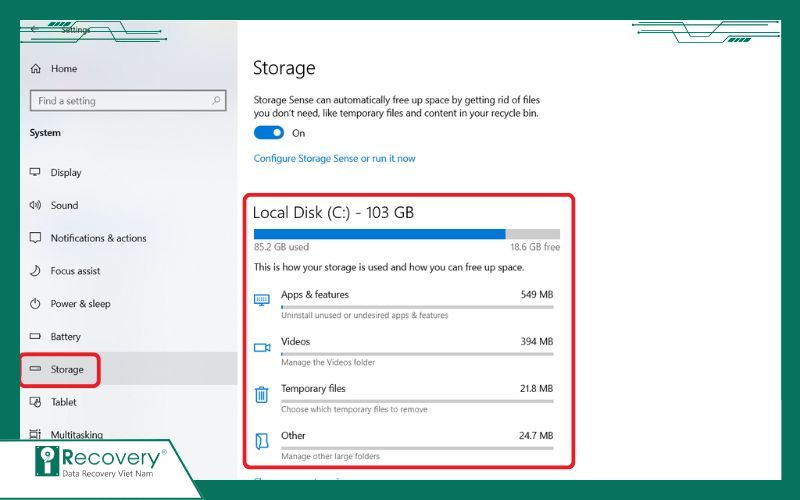
Task: Open the Tablet settings page
Action: 63,402
